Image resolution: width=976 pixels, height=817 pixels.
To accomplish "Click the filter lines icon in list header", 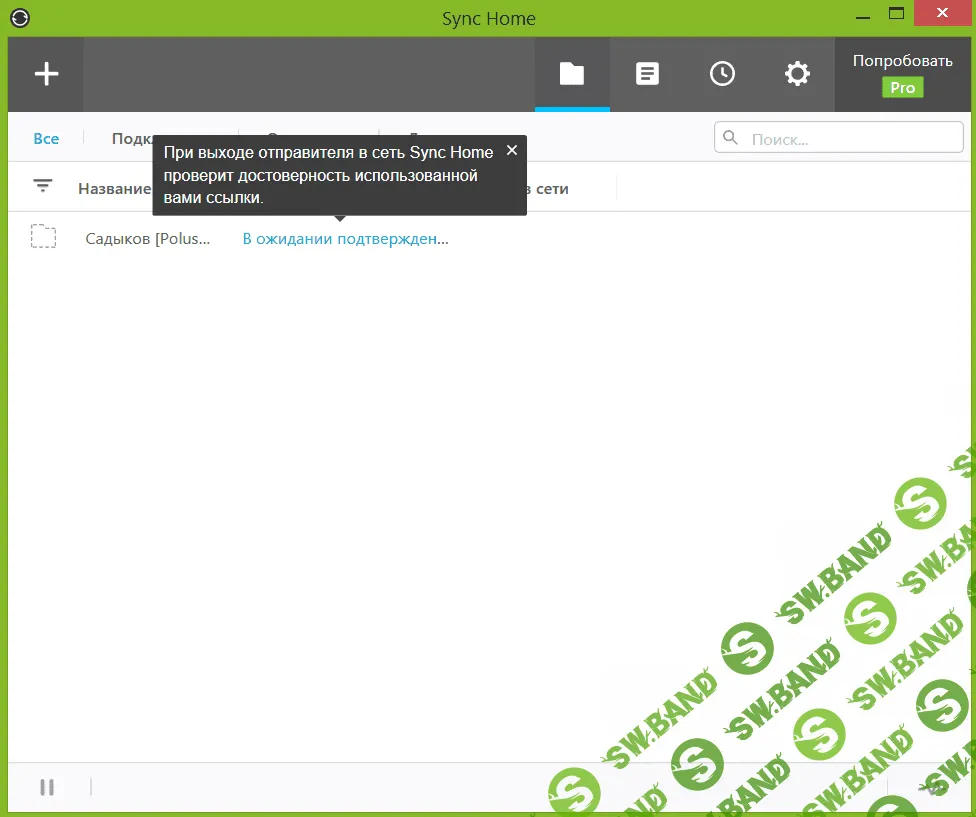I will [x=43, y=186].
